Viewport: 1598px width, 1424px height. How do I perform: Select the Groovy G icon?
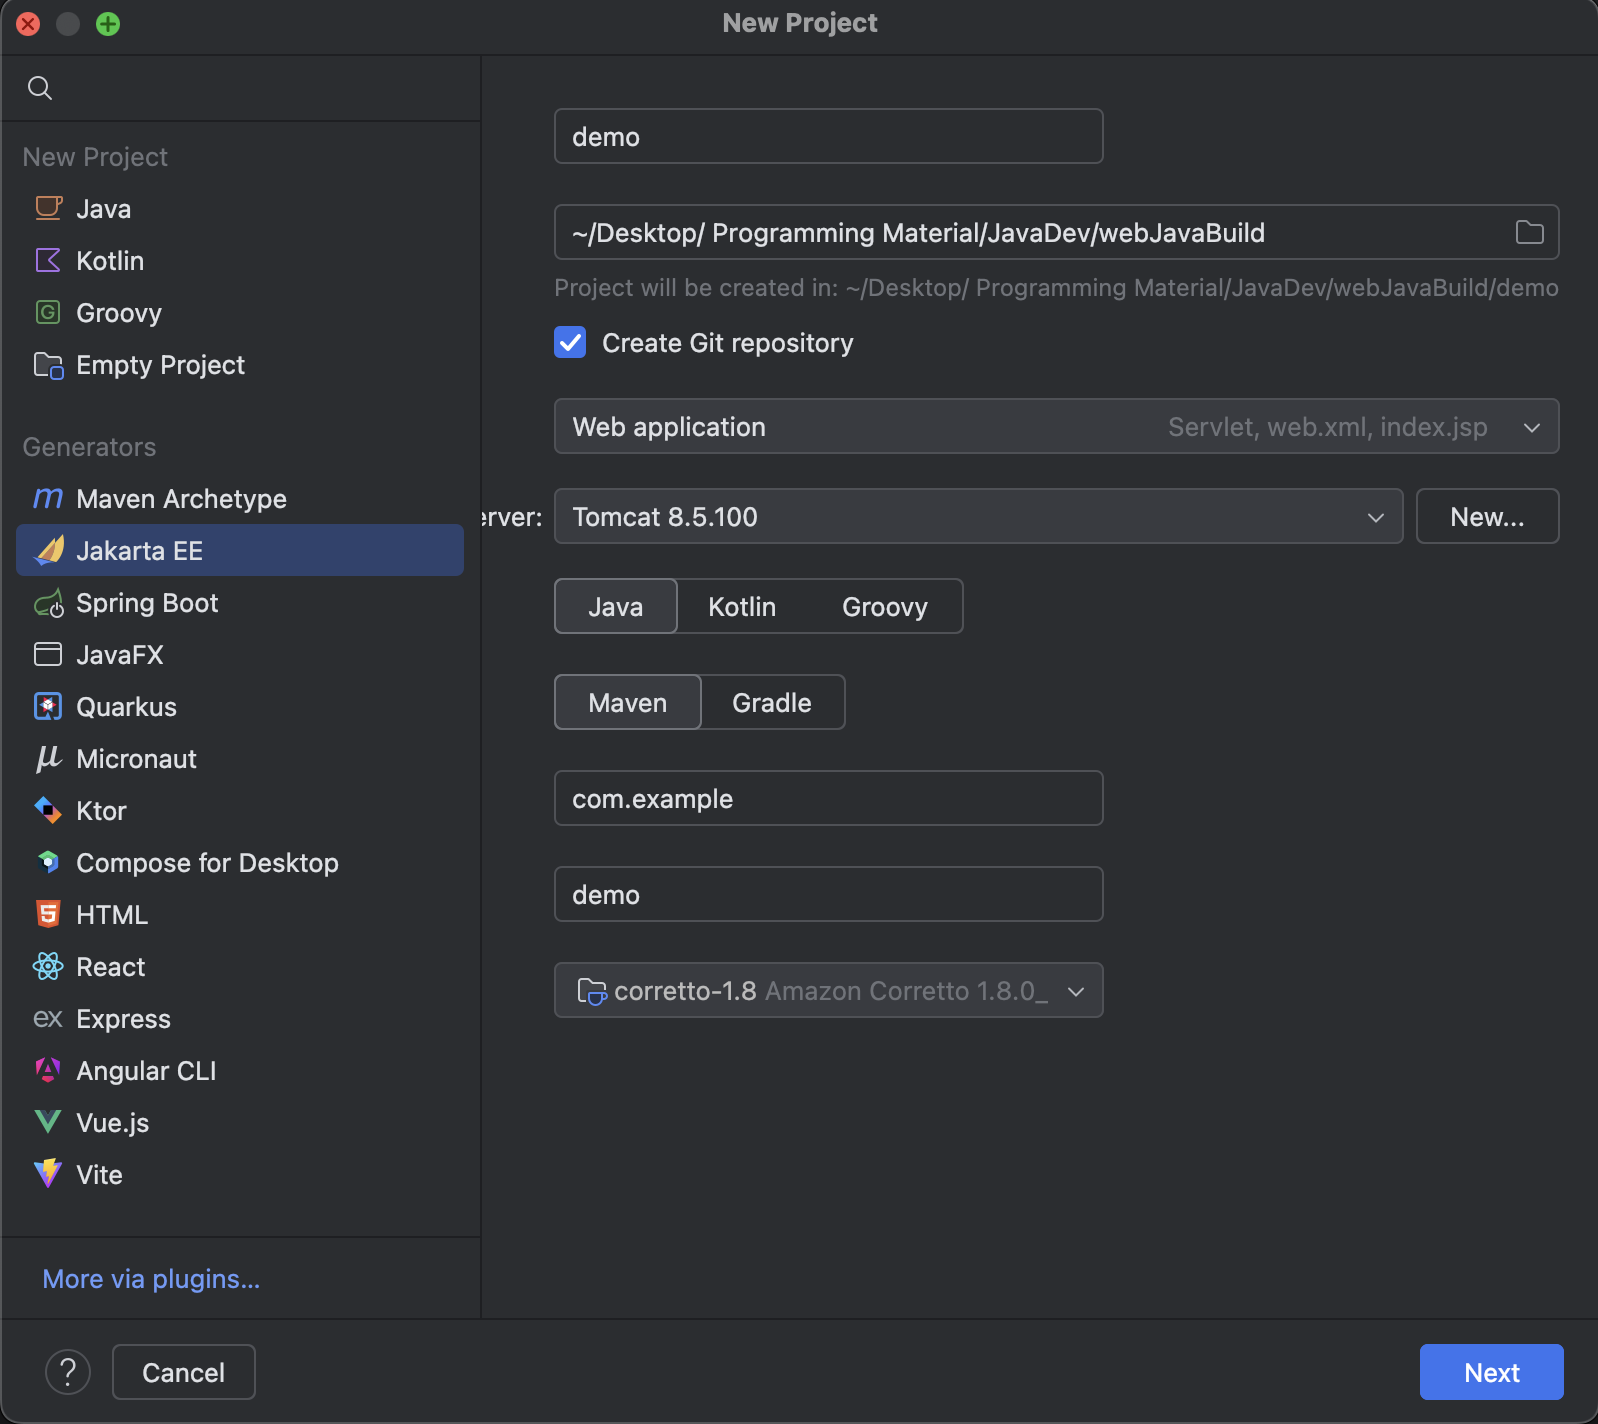(48, 312)
